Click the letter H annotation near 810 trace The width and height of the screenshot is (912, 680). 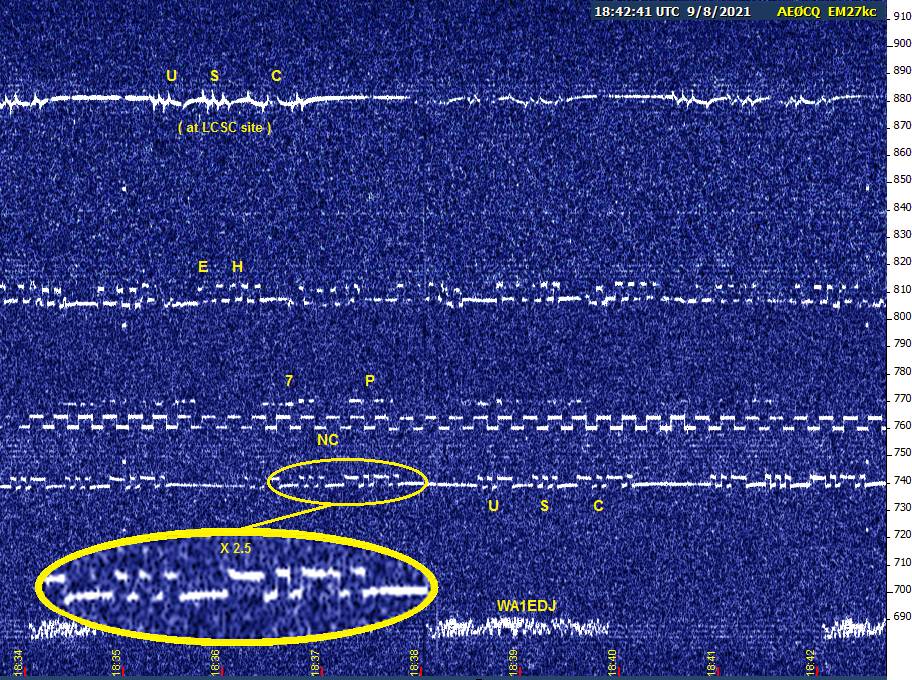(x=237, y=267)
